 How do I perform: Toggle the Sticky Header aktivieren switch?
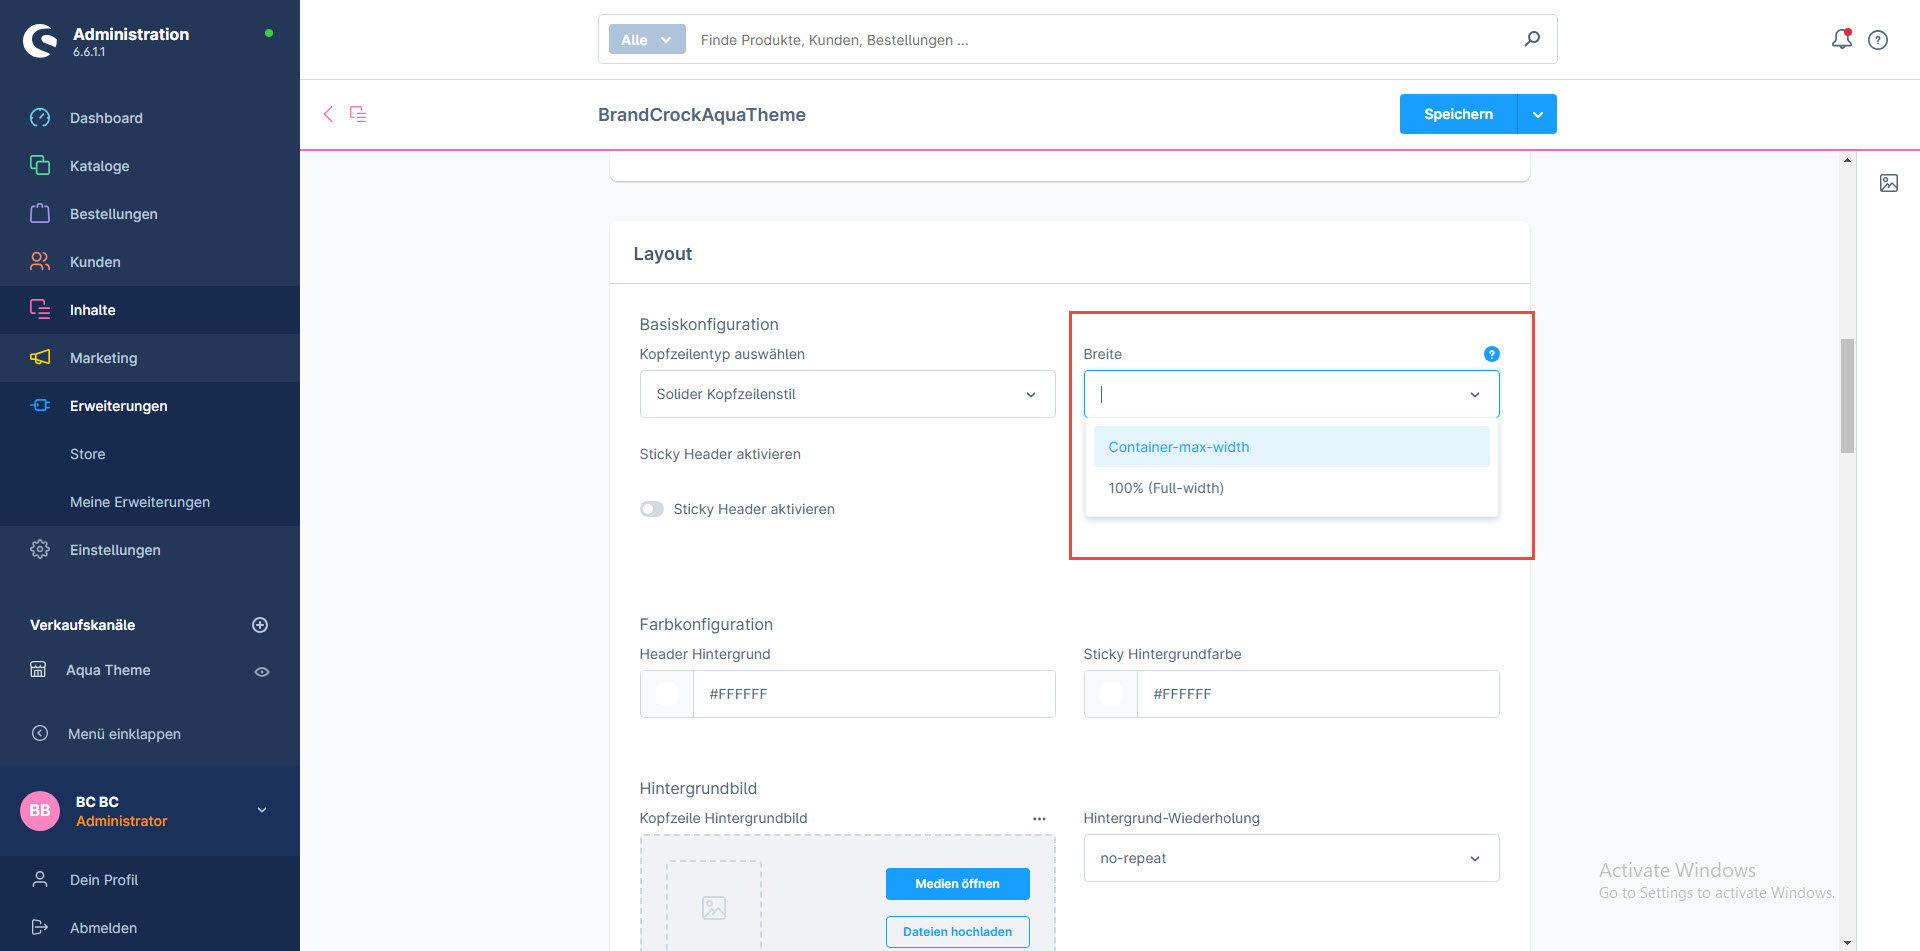coord(652,509)
